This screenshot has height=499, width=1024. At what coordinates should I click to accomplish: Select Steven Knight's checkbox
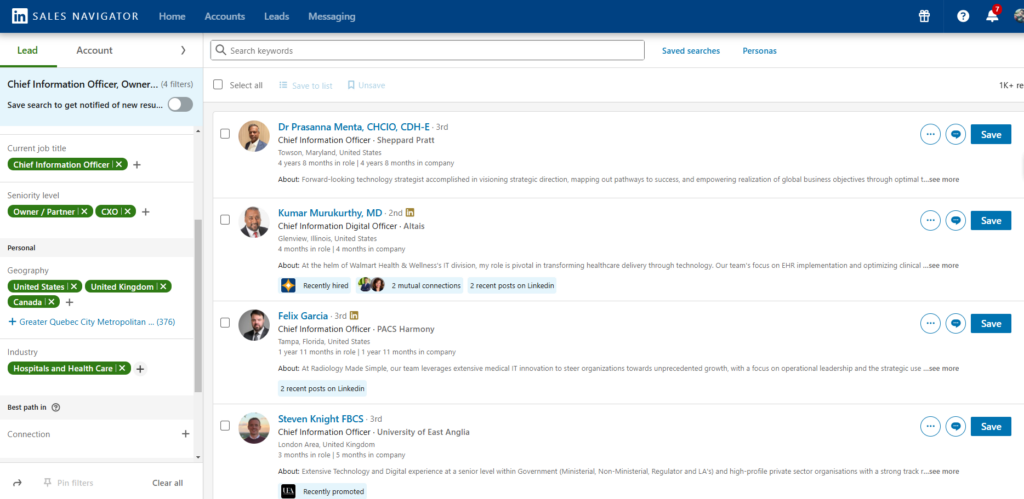pos(225,426)
